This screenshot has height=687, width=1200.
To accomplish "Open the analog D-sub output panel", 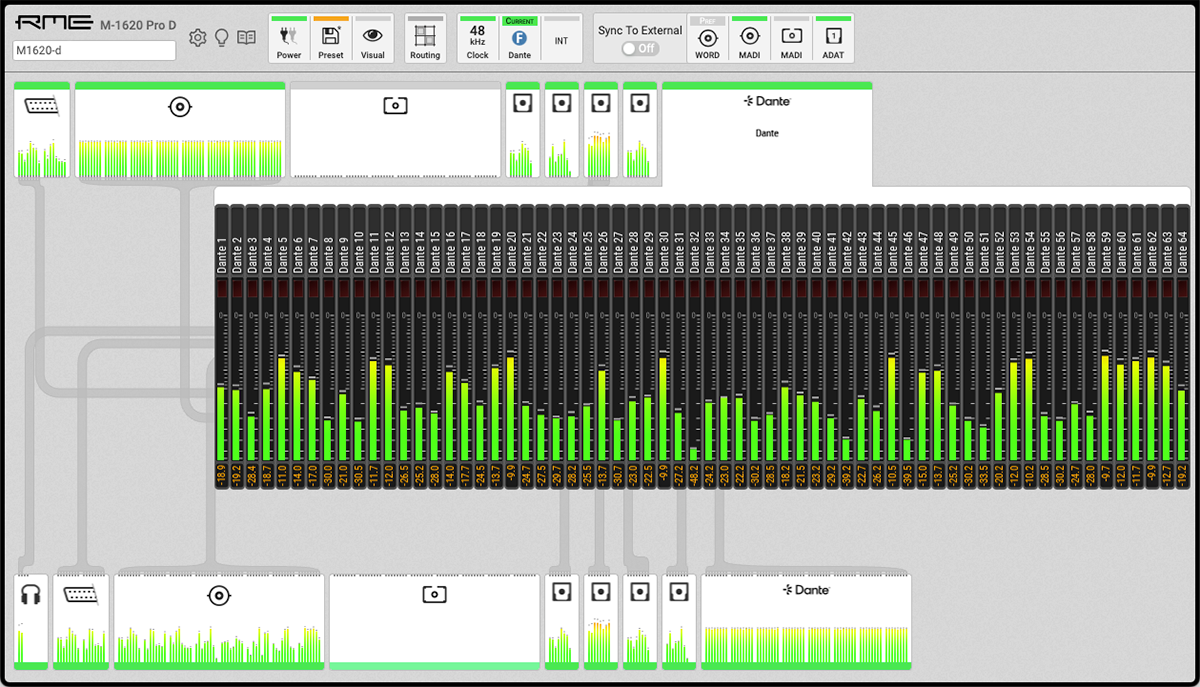I will click(x=81, y=621).
